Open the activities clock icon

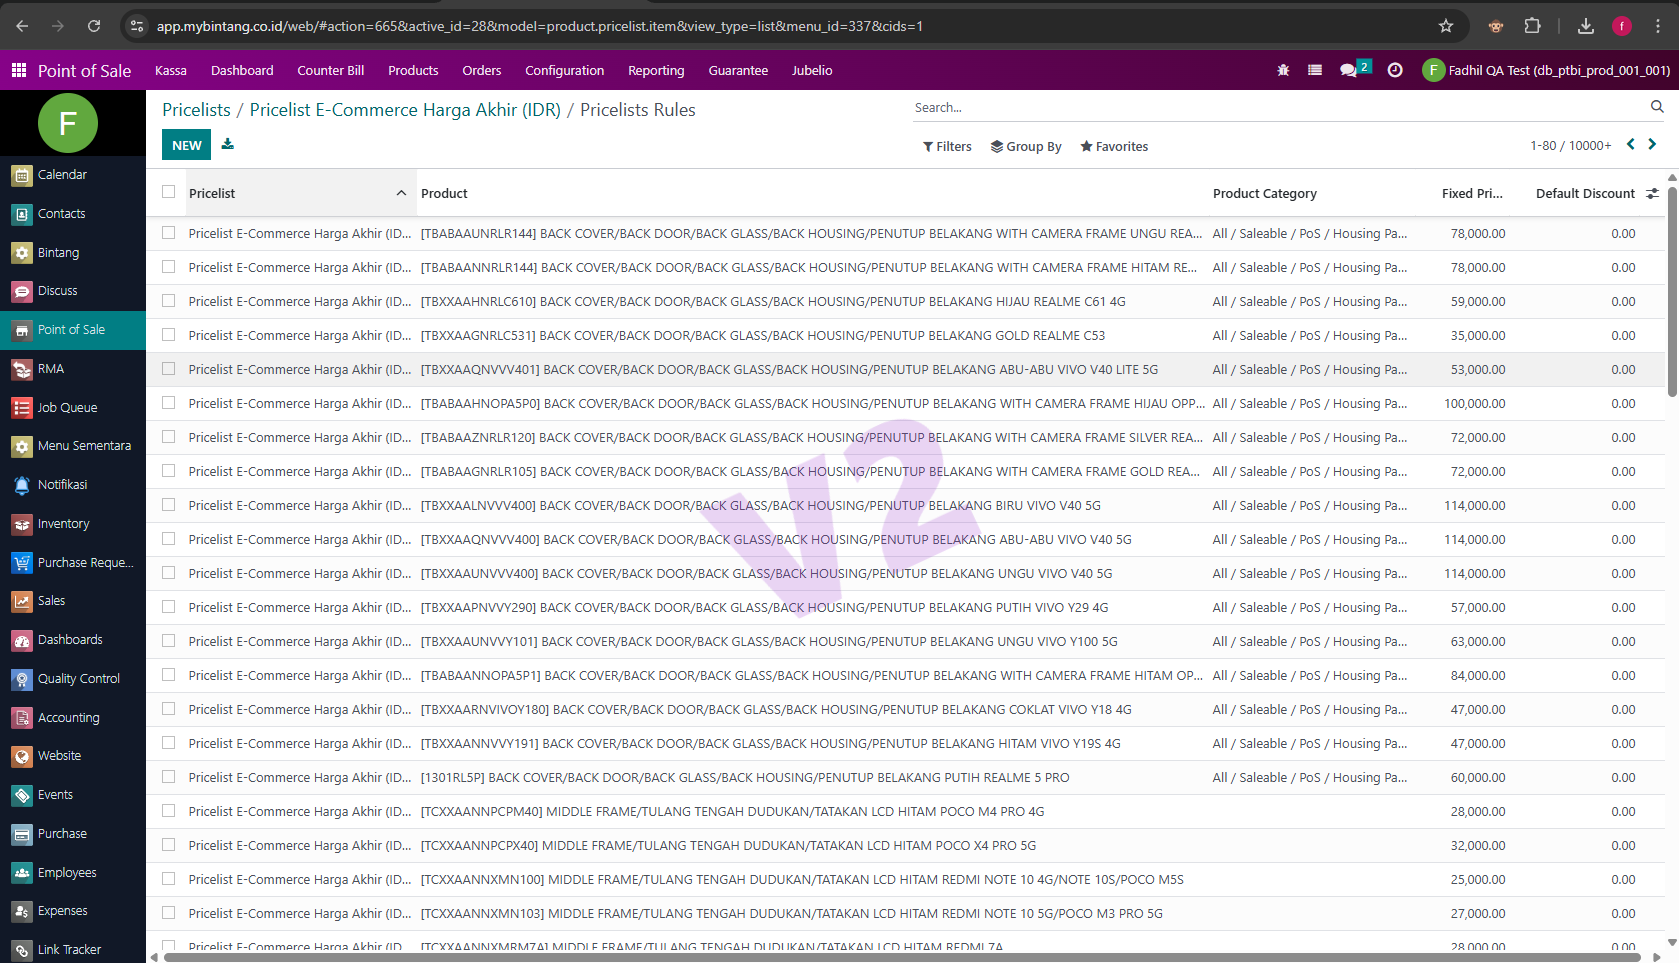point(1395,70)
